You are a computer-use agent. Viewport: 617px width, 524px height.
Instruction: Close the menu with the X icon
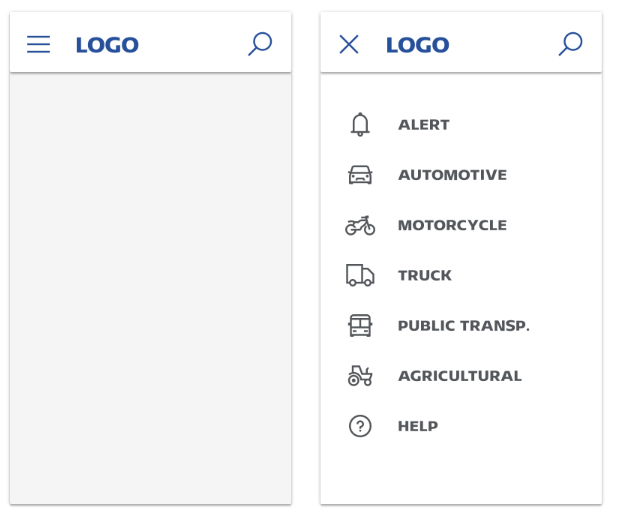(x=349, y=44)
